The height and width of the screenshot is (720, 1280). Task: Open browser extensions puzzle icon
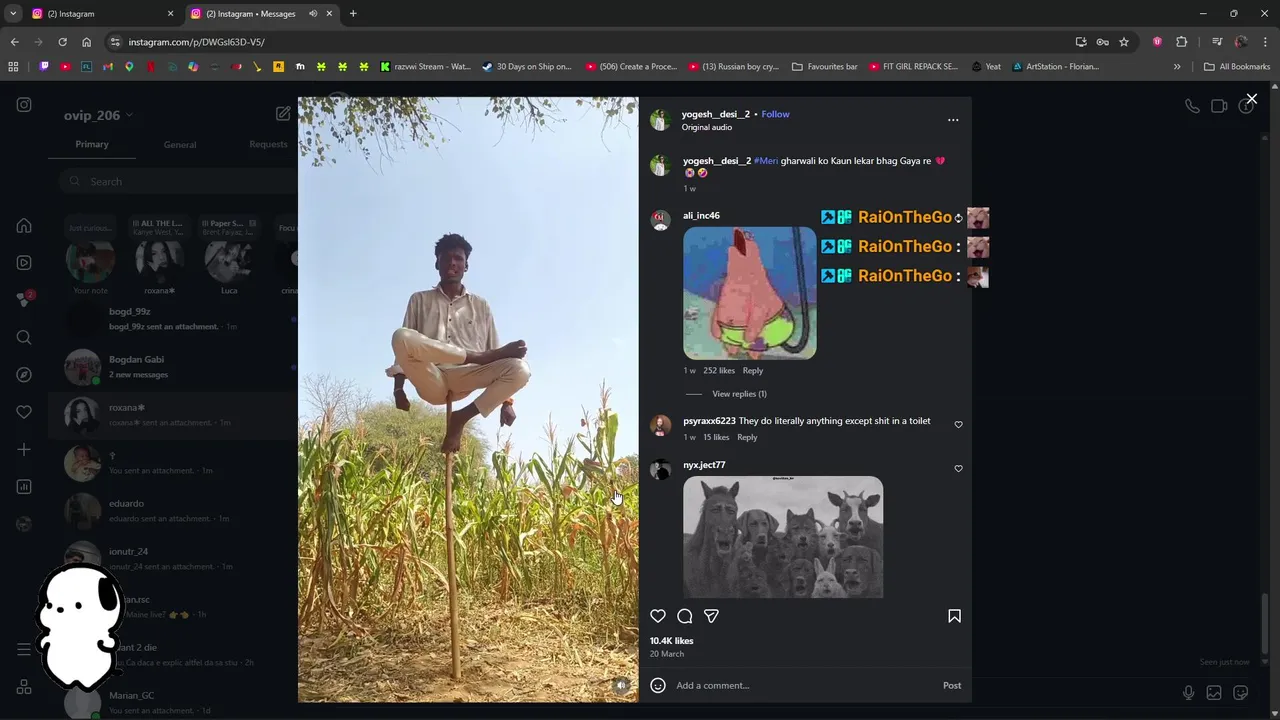1182,42
